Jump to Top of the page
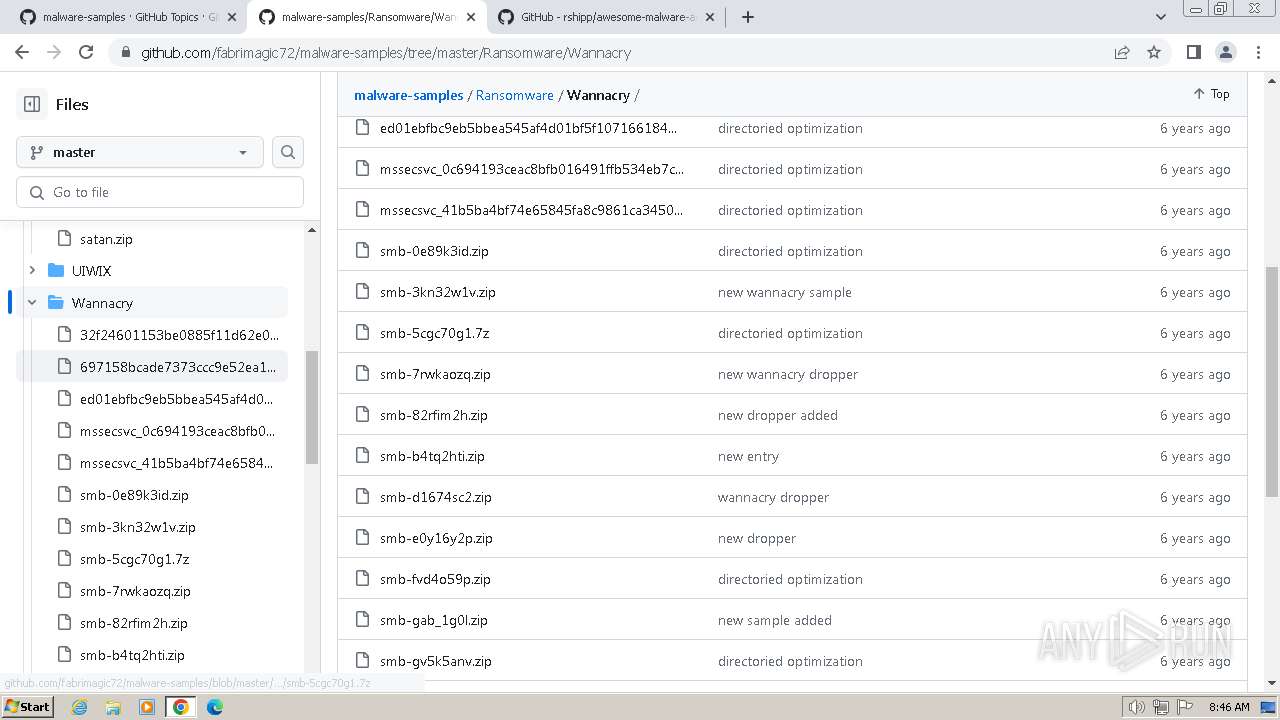The width and height of the screenshot is (1280, 720). 1211,94
